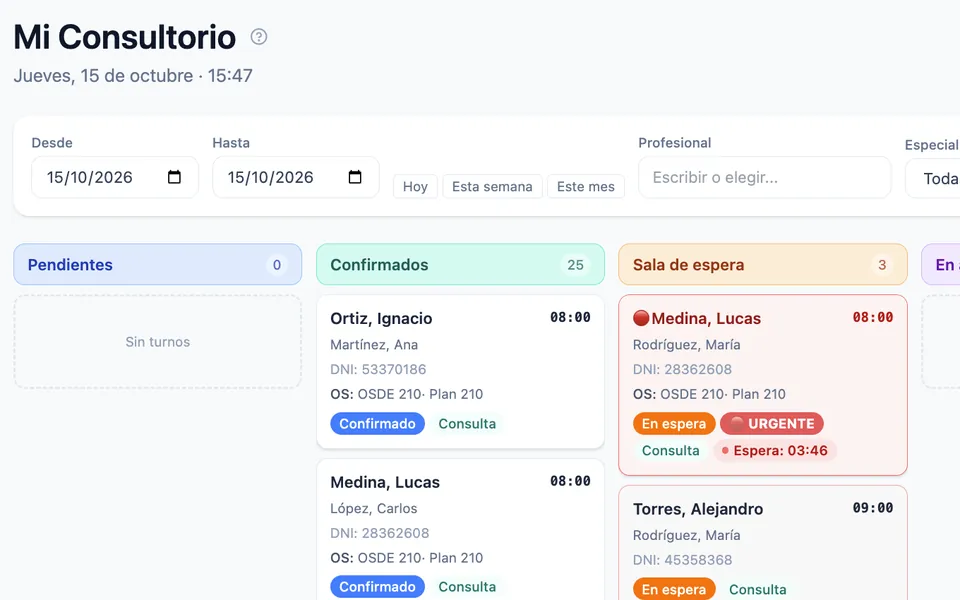Click the Hasta date field 15/10/2026
This screenshot has height=600, width=960.
[x=296, y=177]
